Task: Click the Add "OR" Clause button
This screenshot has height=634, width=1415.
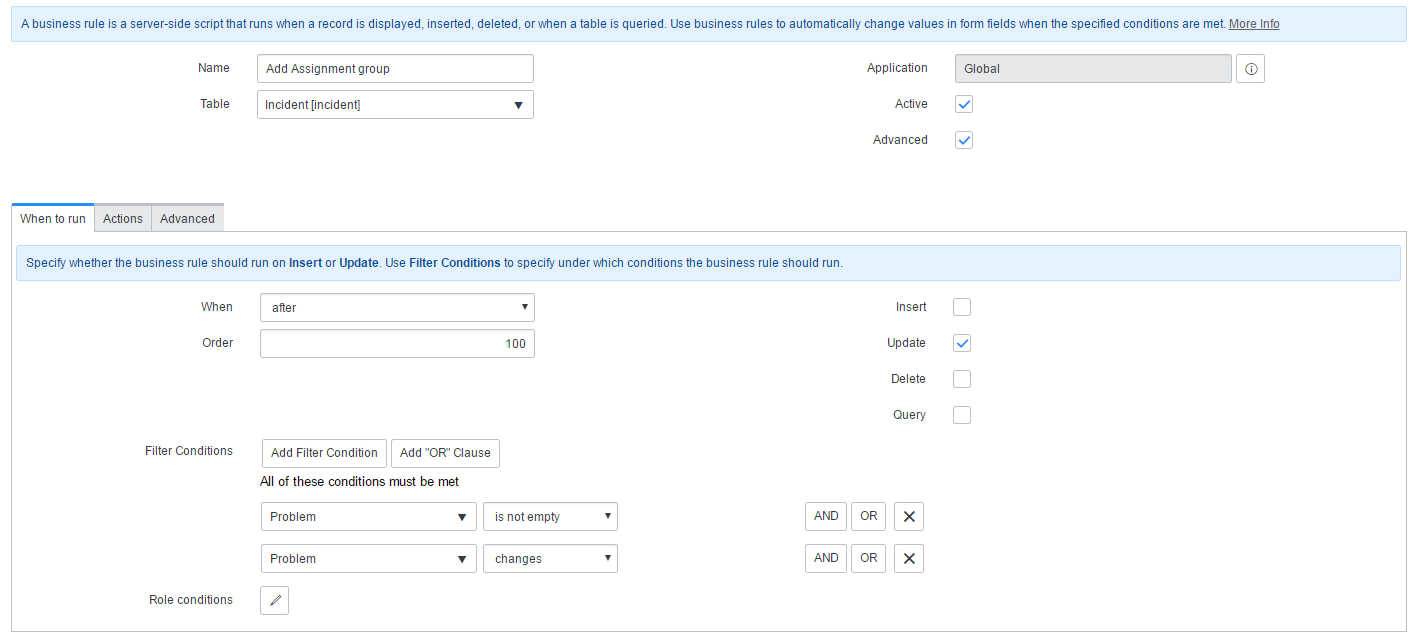Action: point(445,453)
